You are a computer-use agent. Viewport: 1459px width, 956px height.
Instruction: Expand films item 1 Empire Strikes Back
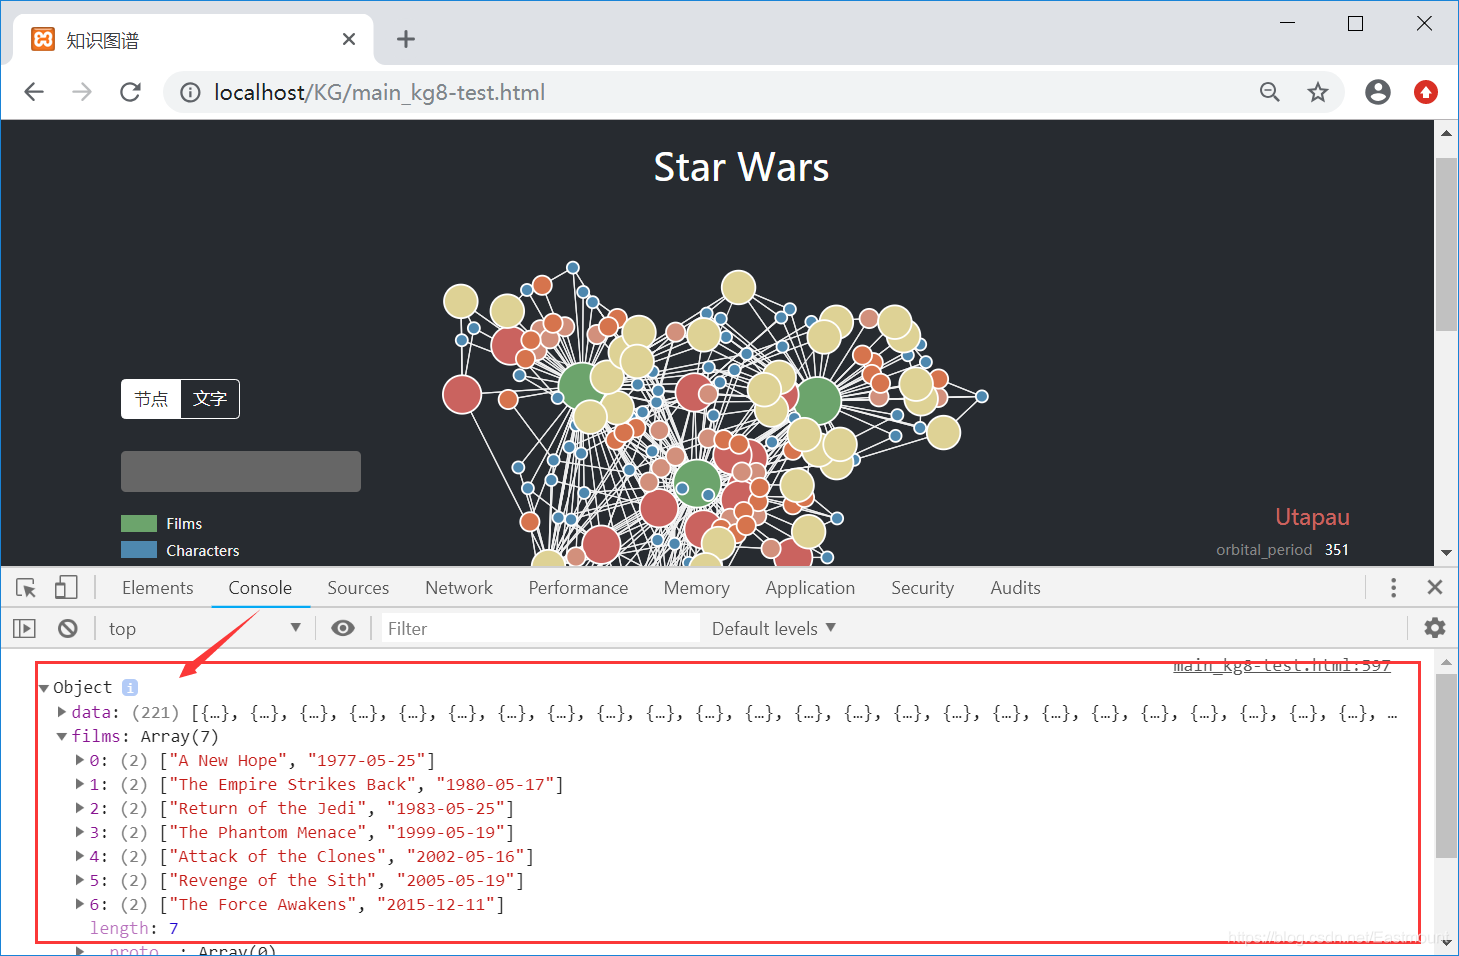(x=80, y=784)
